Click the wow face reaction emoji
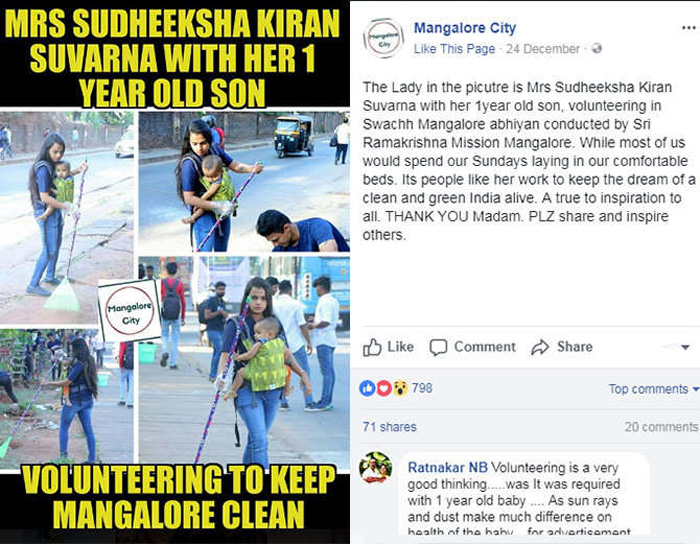700x544 pixels. pos(400,389)
